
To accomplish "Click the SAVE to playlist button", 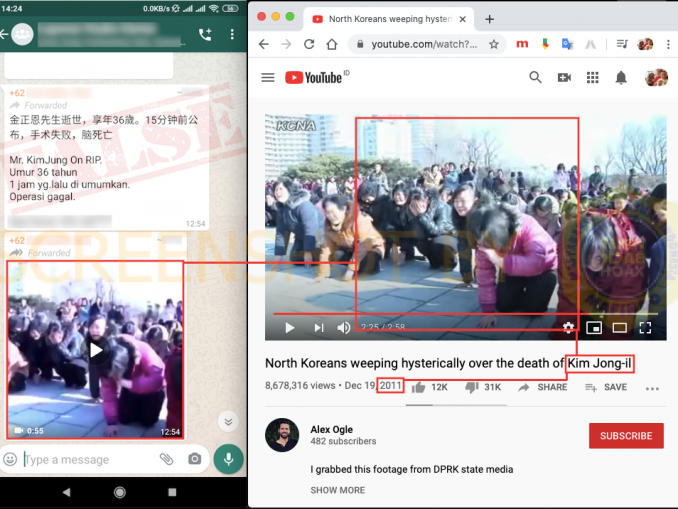I will tap(606, 387).
